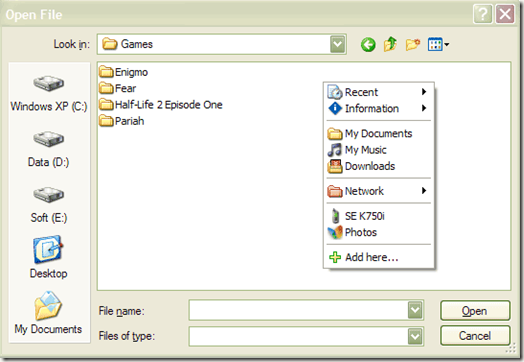Go up one folder level
The image size is (524, 362).
tap(390, 44)
